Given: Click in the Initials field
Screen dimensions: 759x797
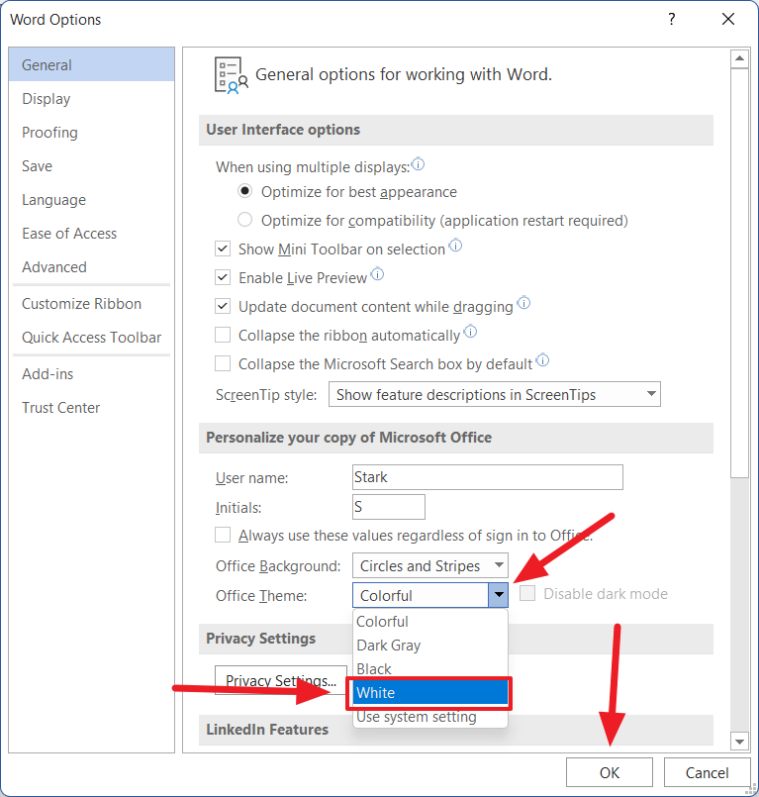Looking at the screenshot, I should click(x=388, y=507).
